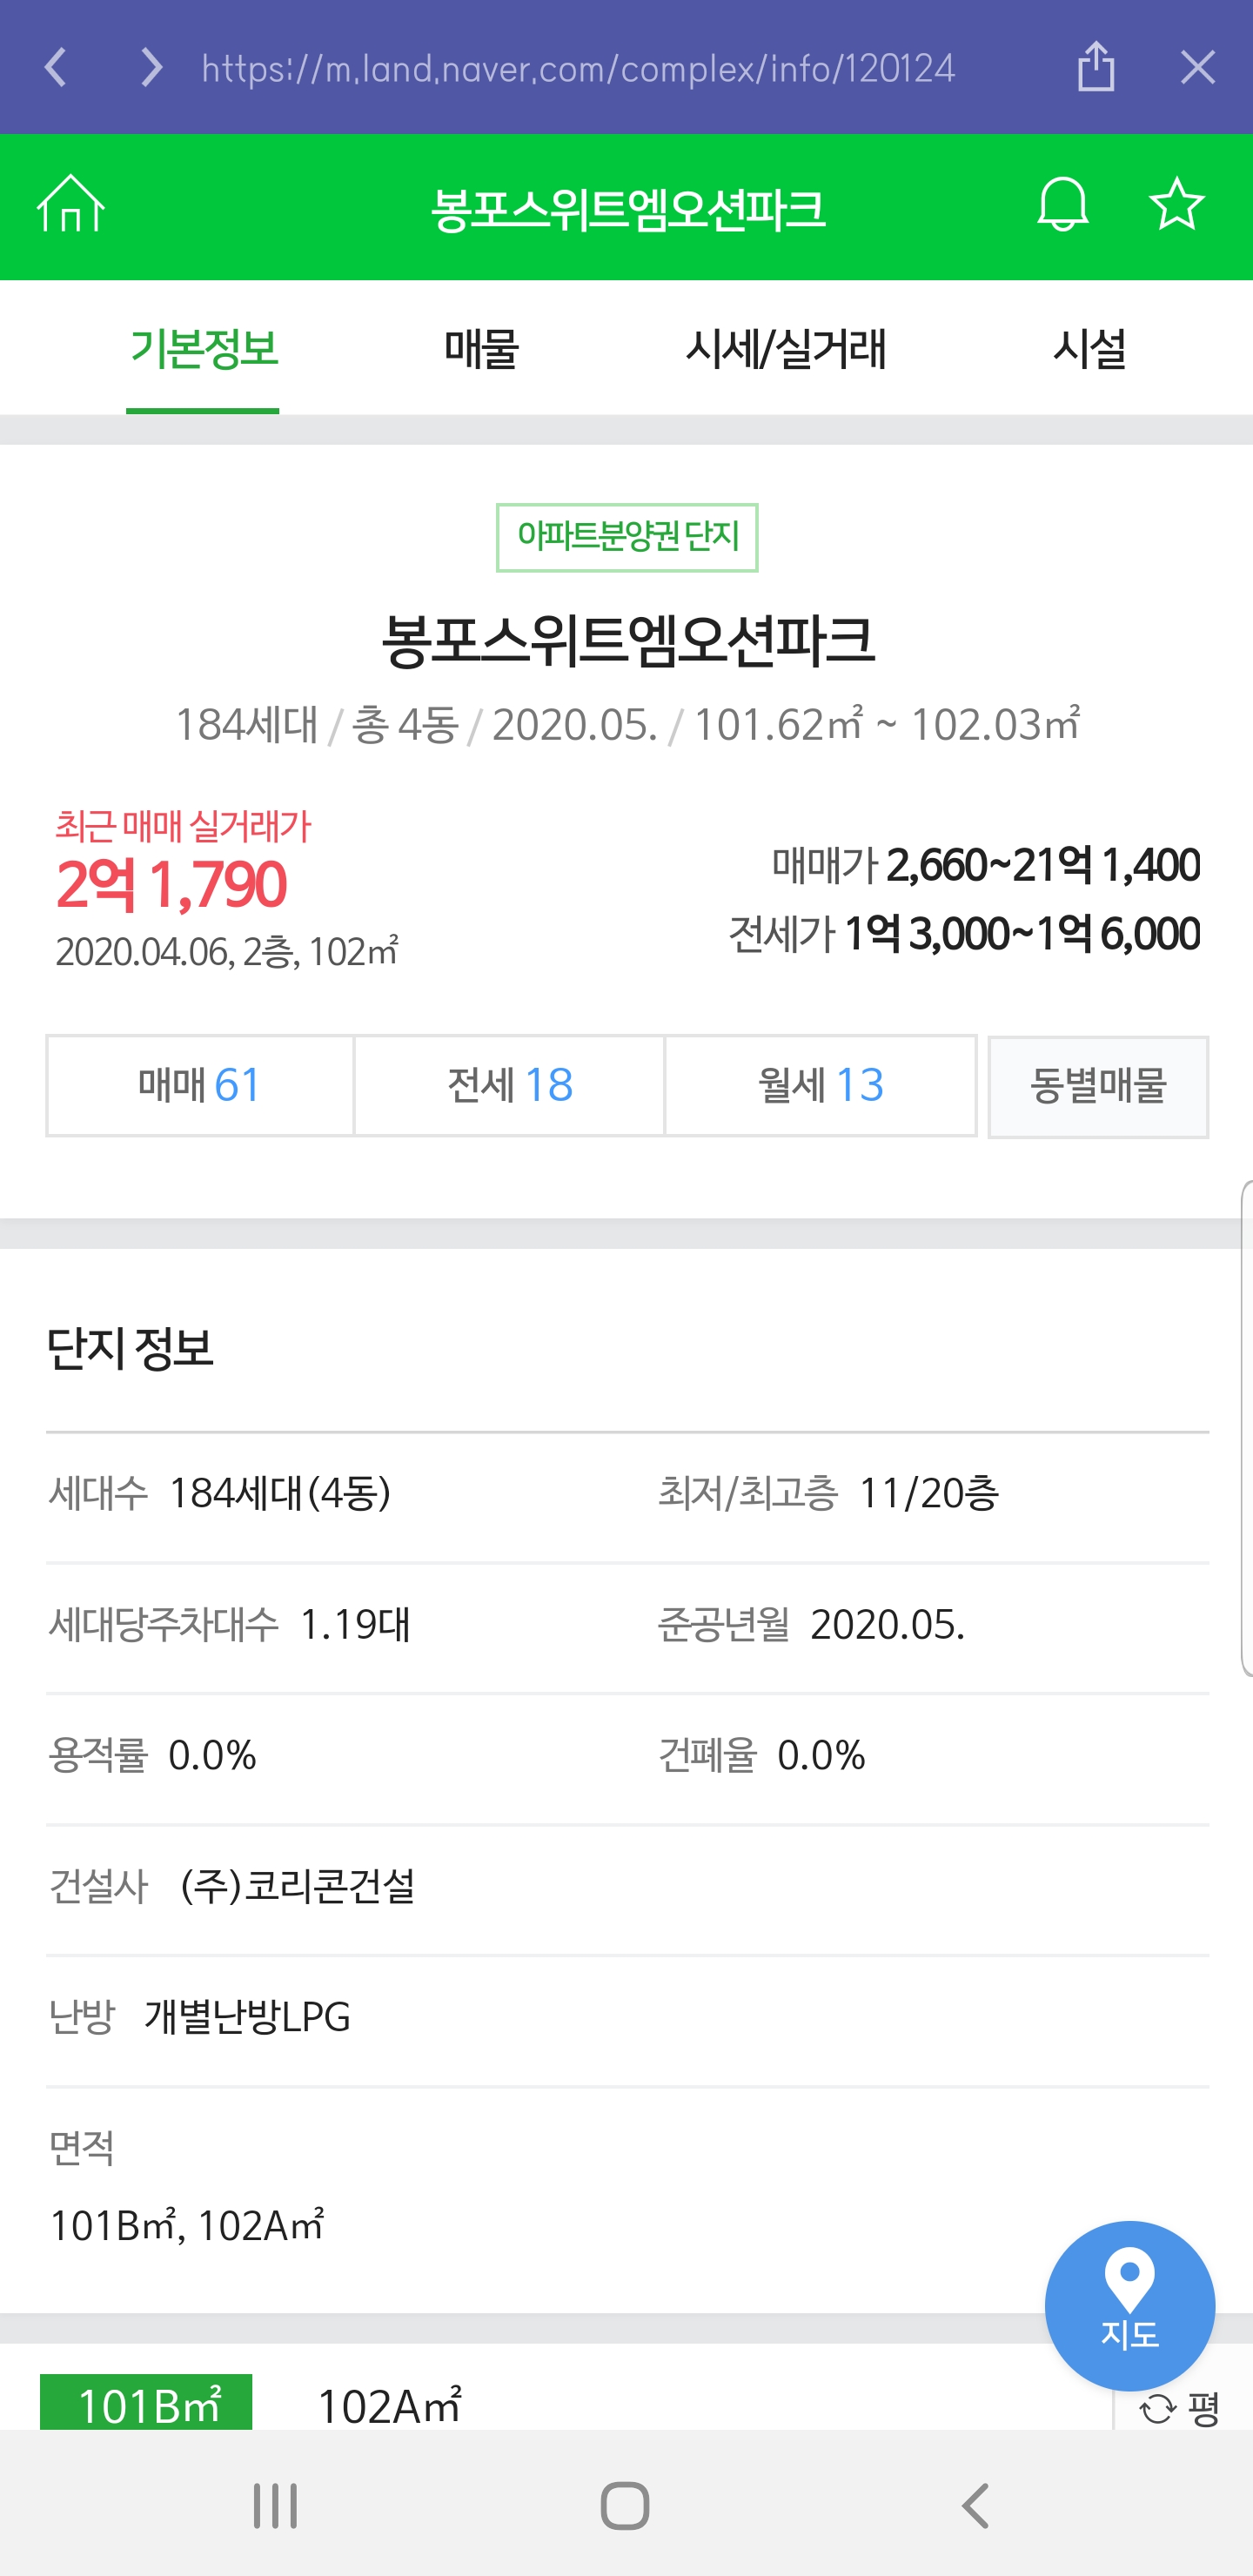Screen dimensions: 1253x2576
Task: Close the browser page with X
Action: 1197,67
